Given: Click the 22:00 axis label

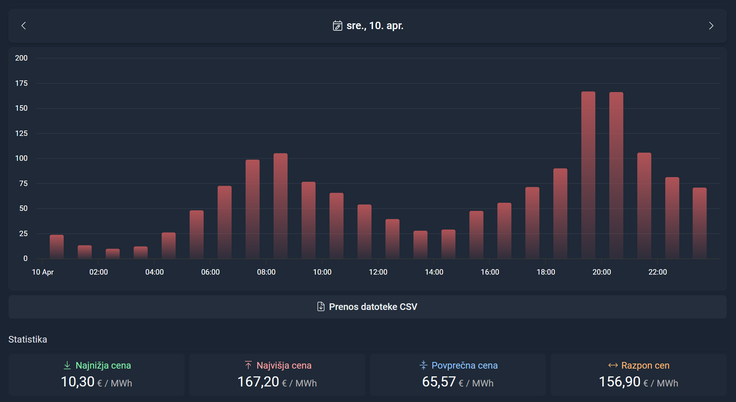Looking at the screenshot, I should [658, 272].
